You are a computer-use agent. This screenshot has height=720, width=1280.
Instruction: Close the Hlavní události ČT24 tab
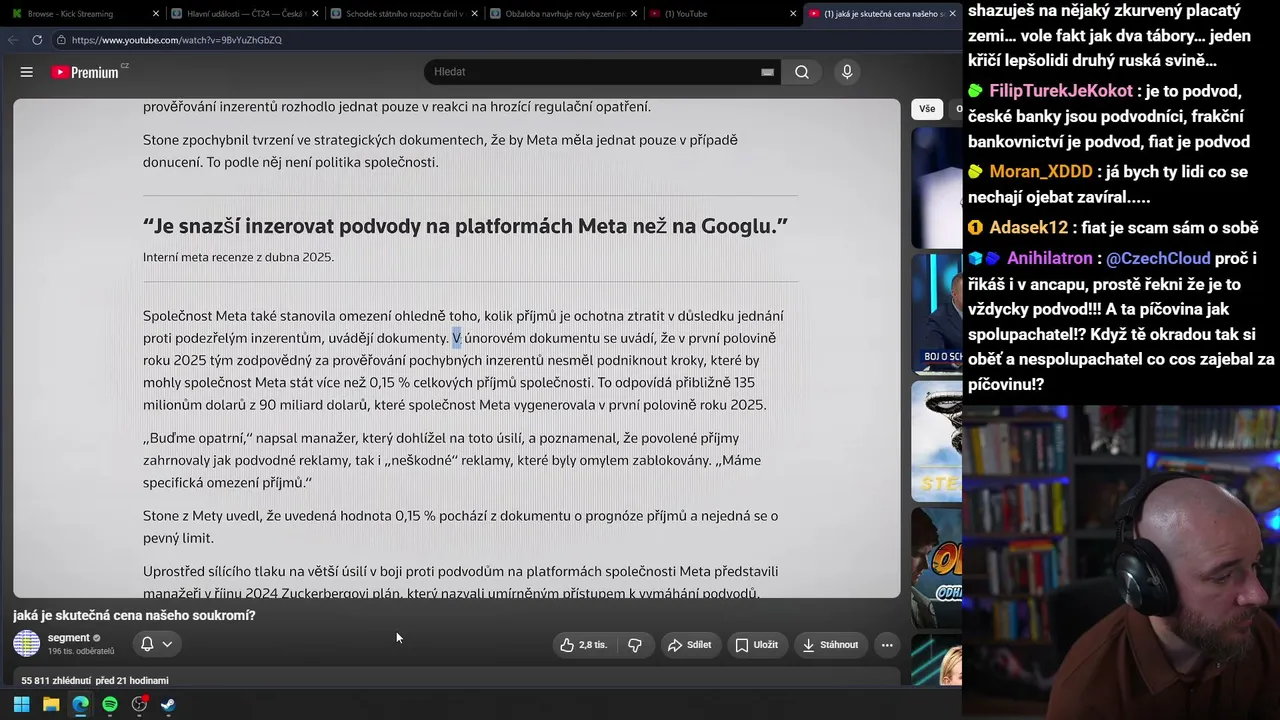[x=315, y=14]
